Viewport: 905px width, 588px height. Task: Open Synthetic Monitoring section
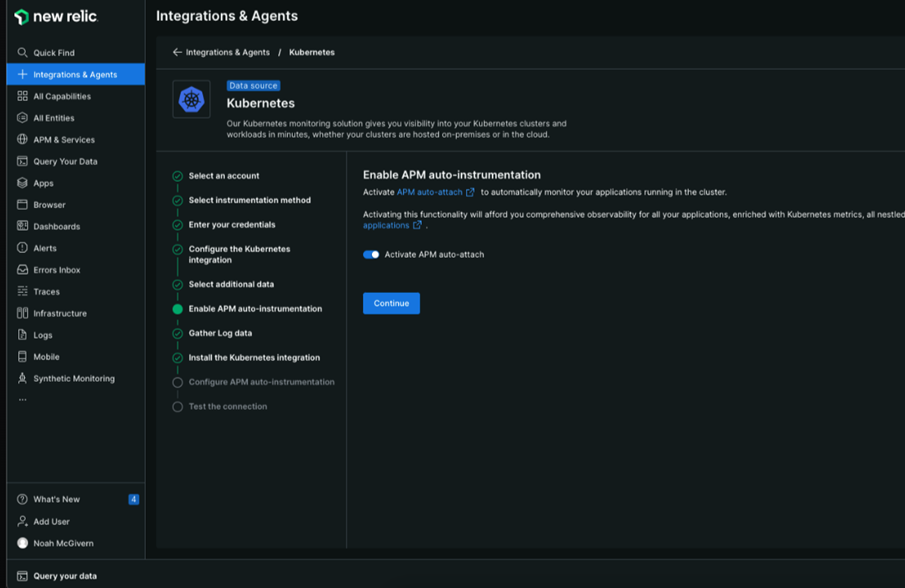[x=76, y=378]
